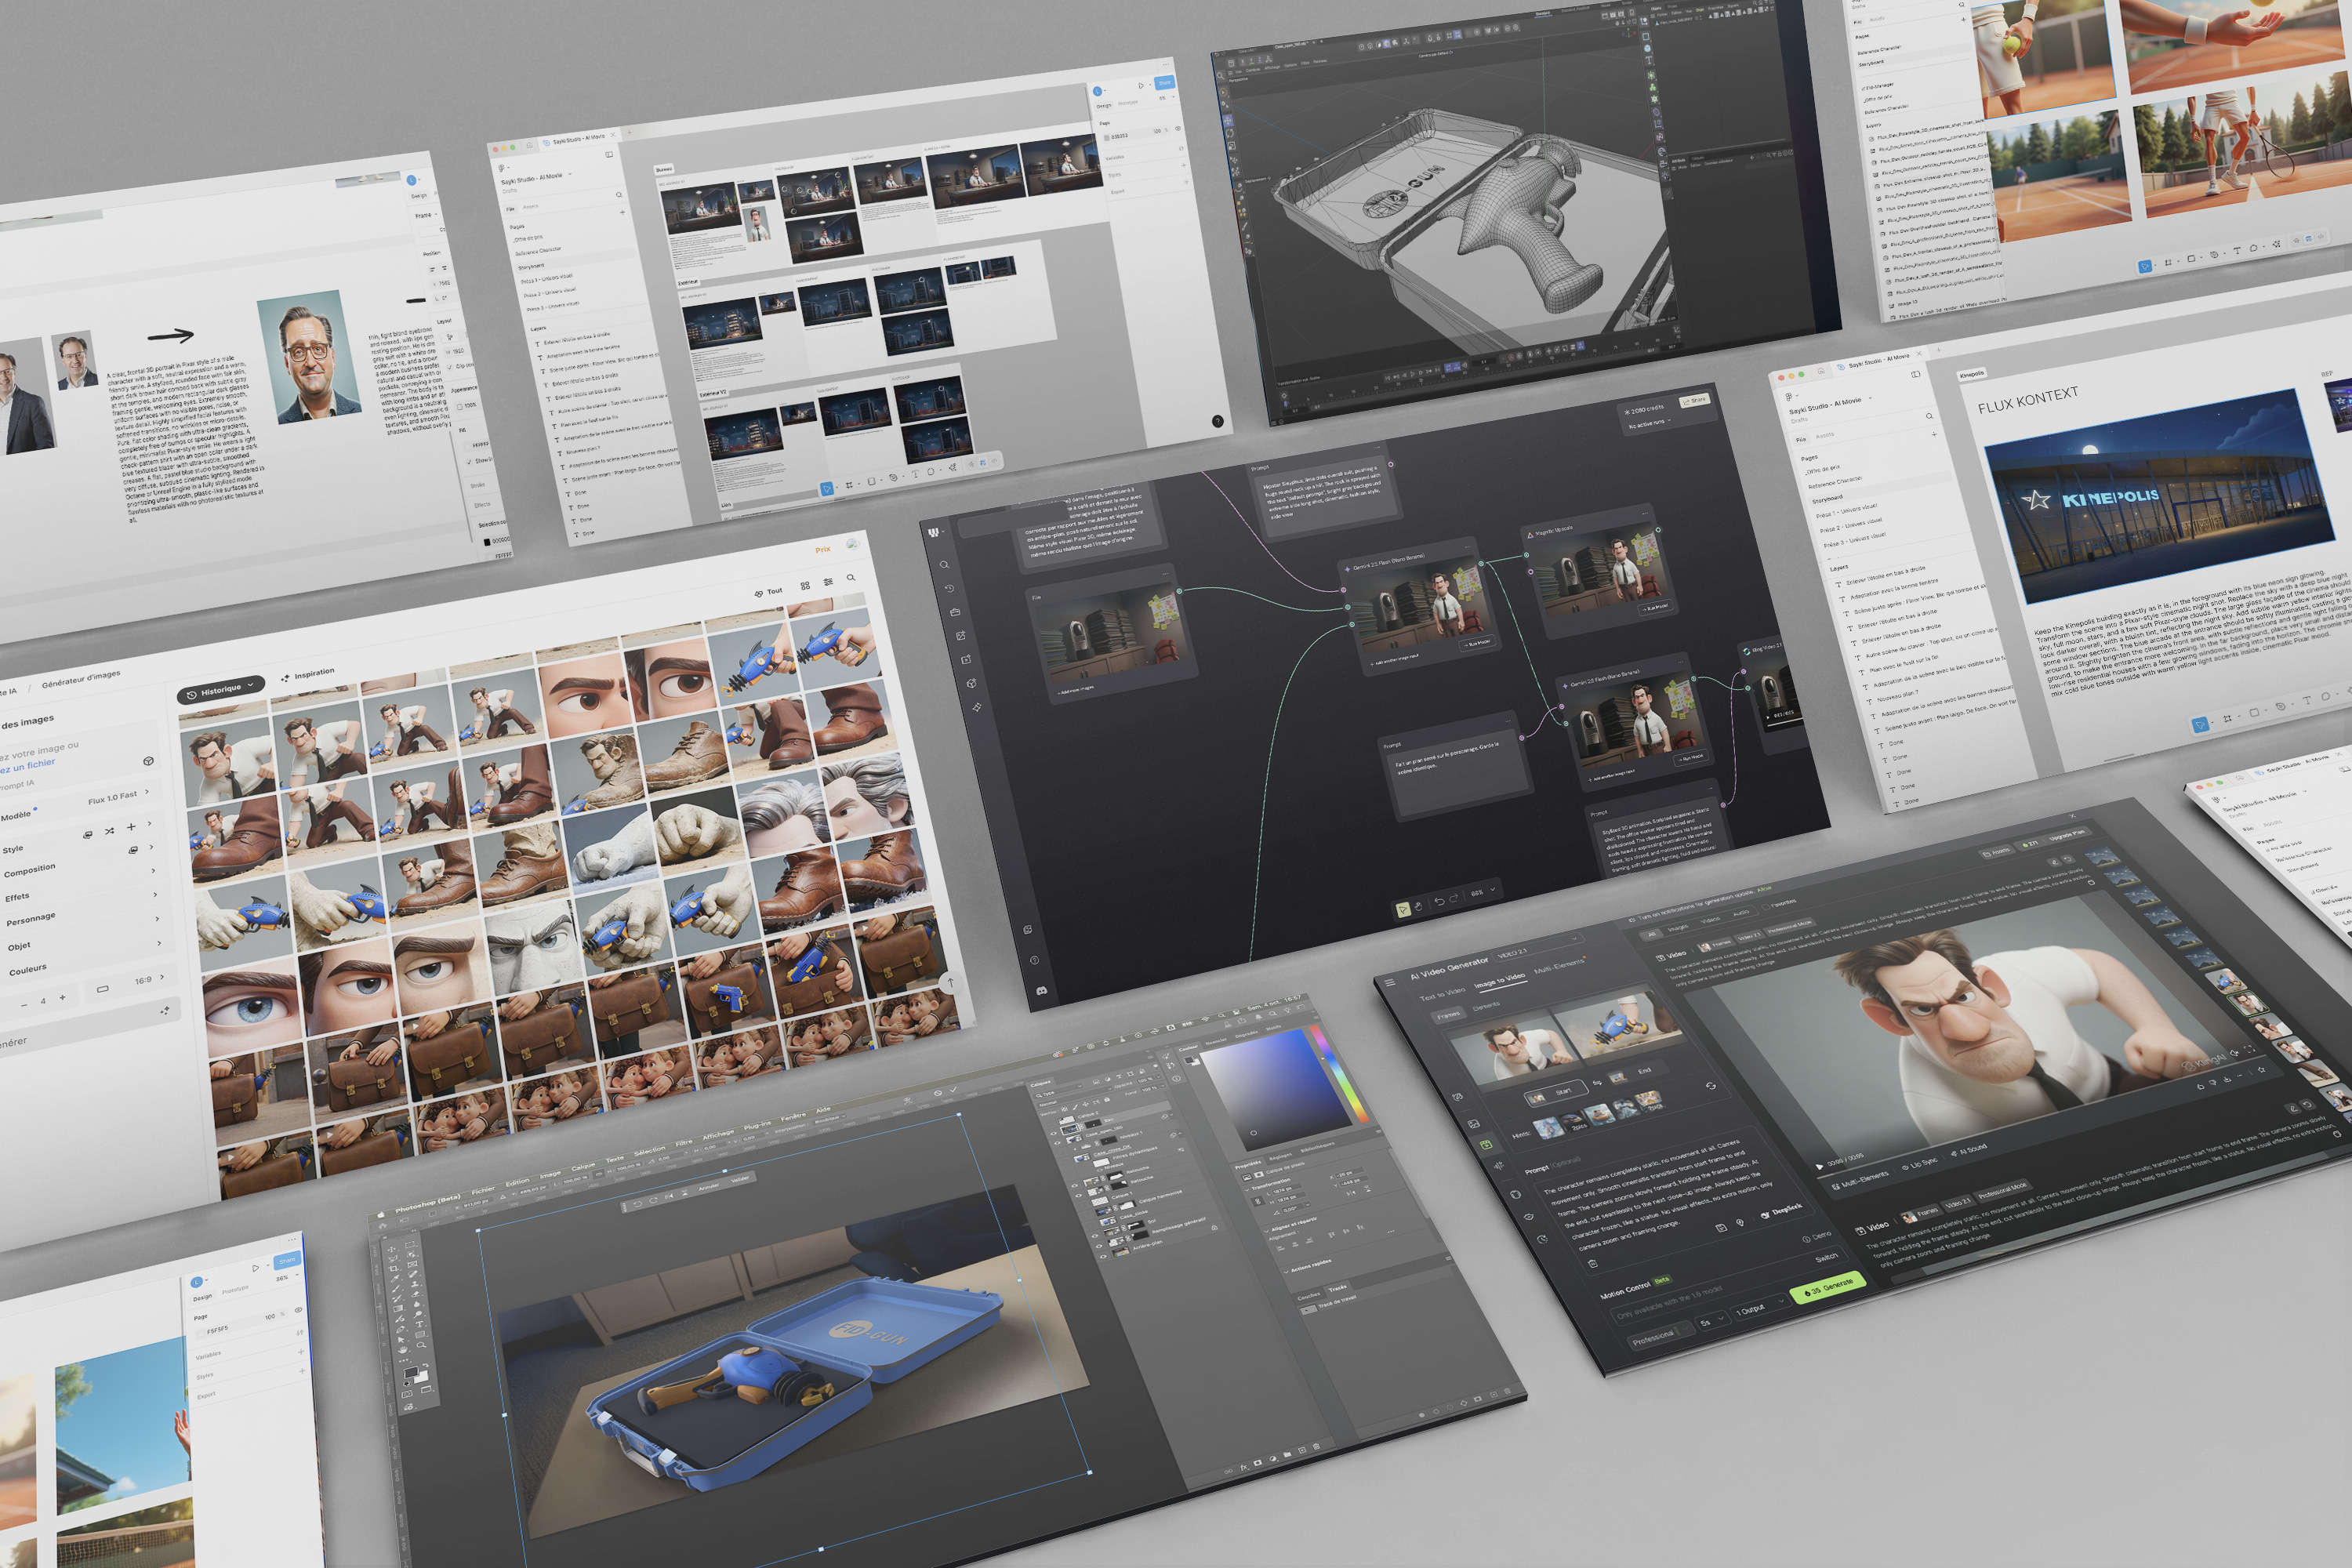This screenshot has height=1568, width=2352.
Task: Open the 5s duration dropdown
Action: [1712, 1322]
